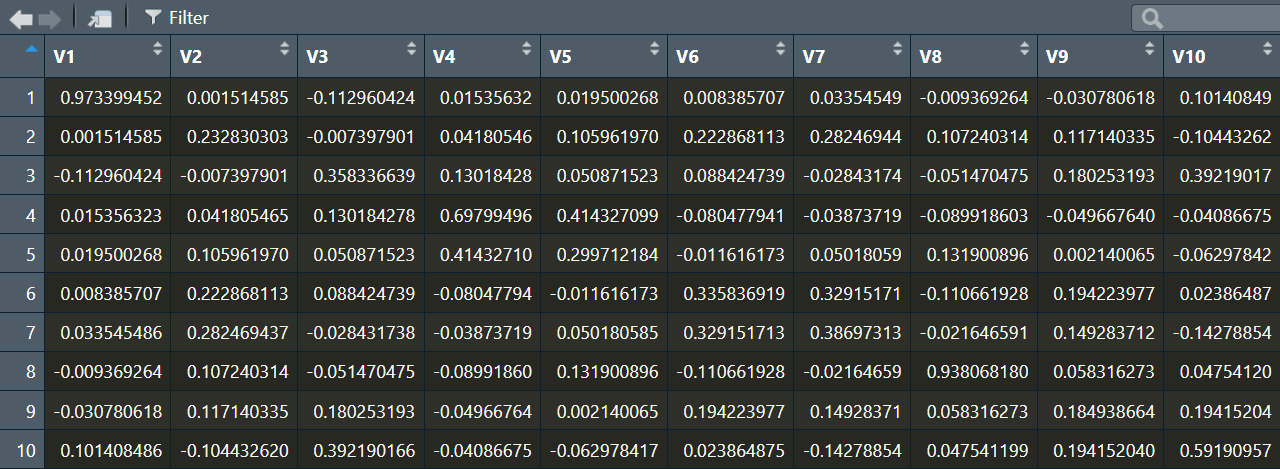Click the forward navigation arrow
Screen dimensions: 1280x469
coord(50,18)
